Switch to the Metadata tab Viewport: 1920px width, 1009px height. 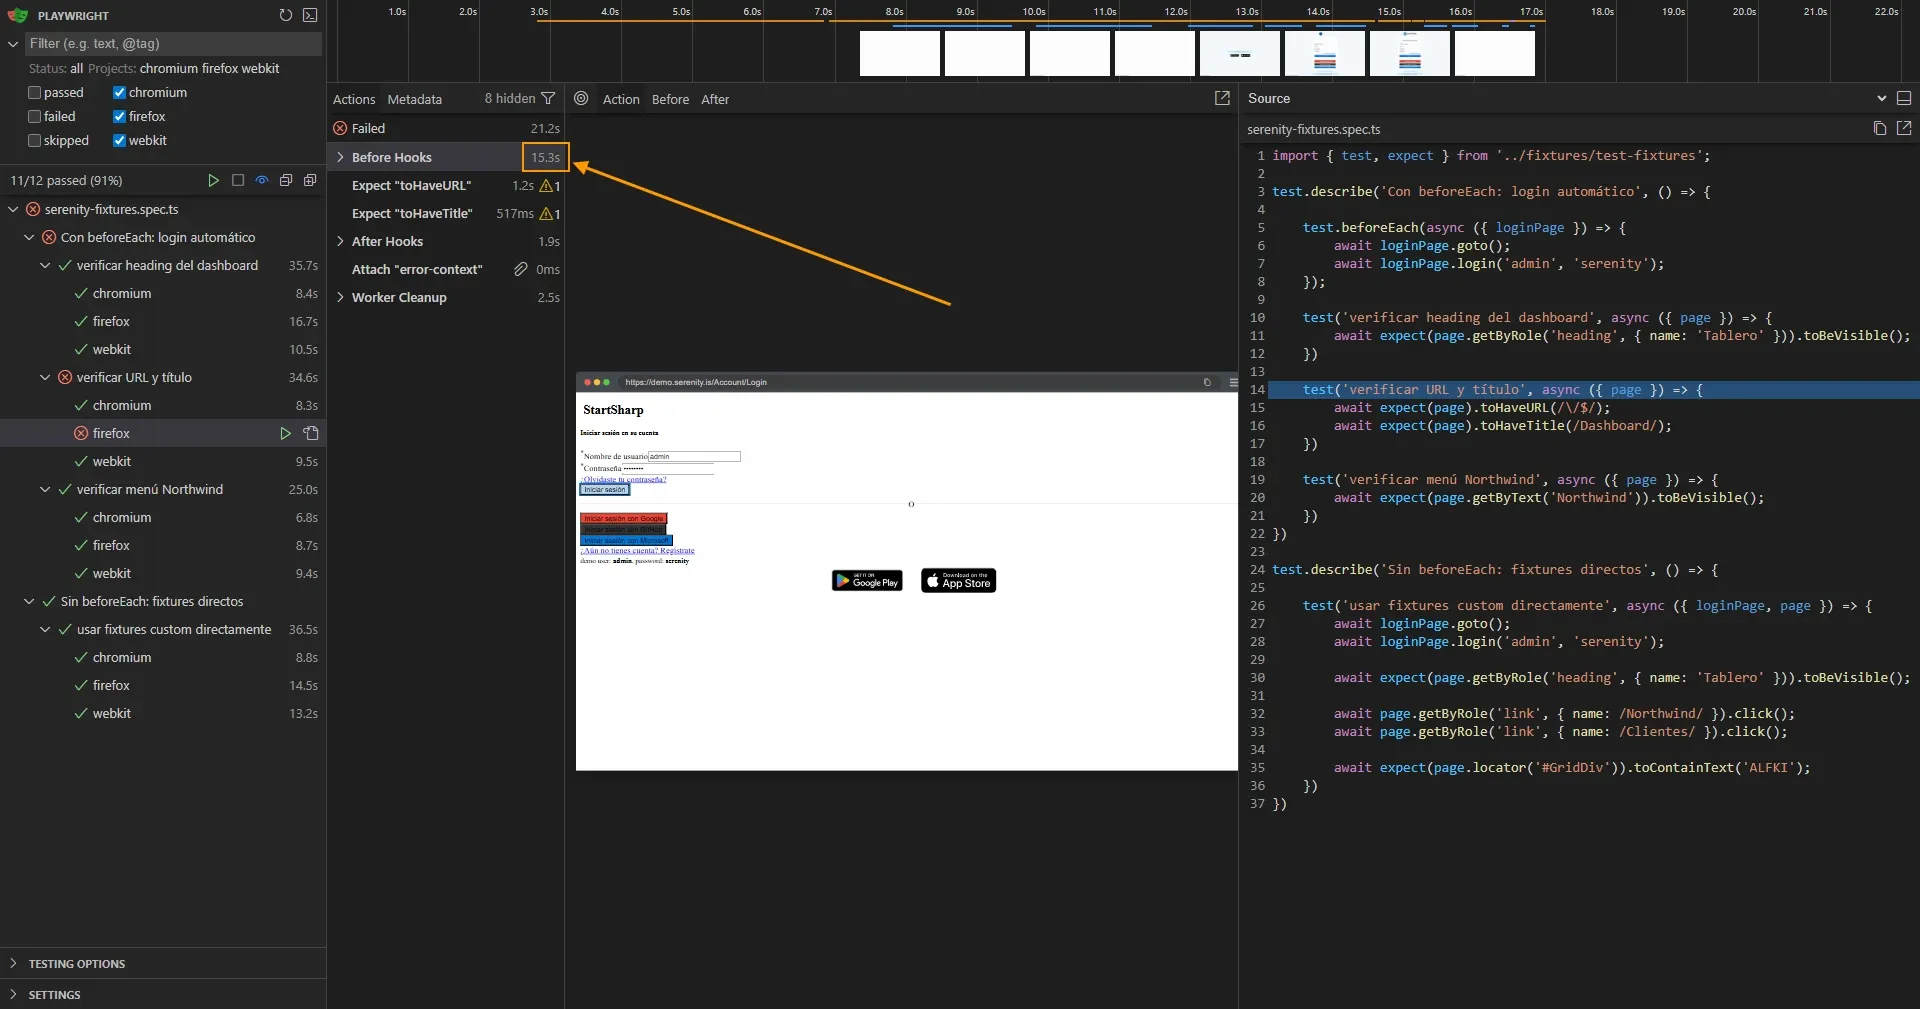tap(414, 99)
